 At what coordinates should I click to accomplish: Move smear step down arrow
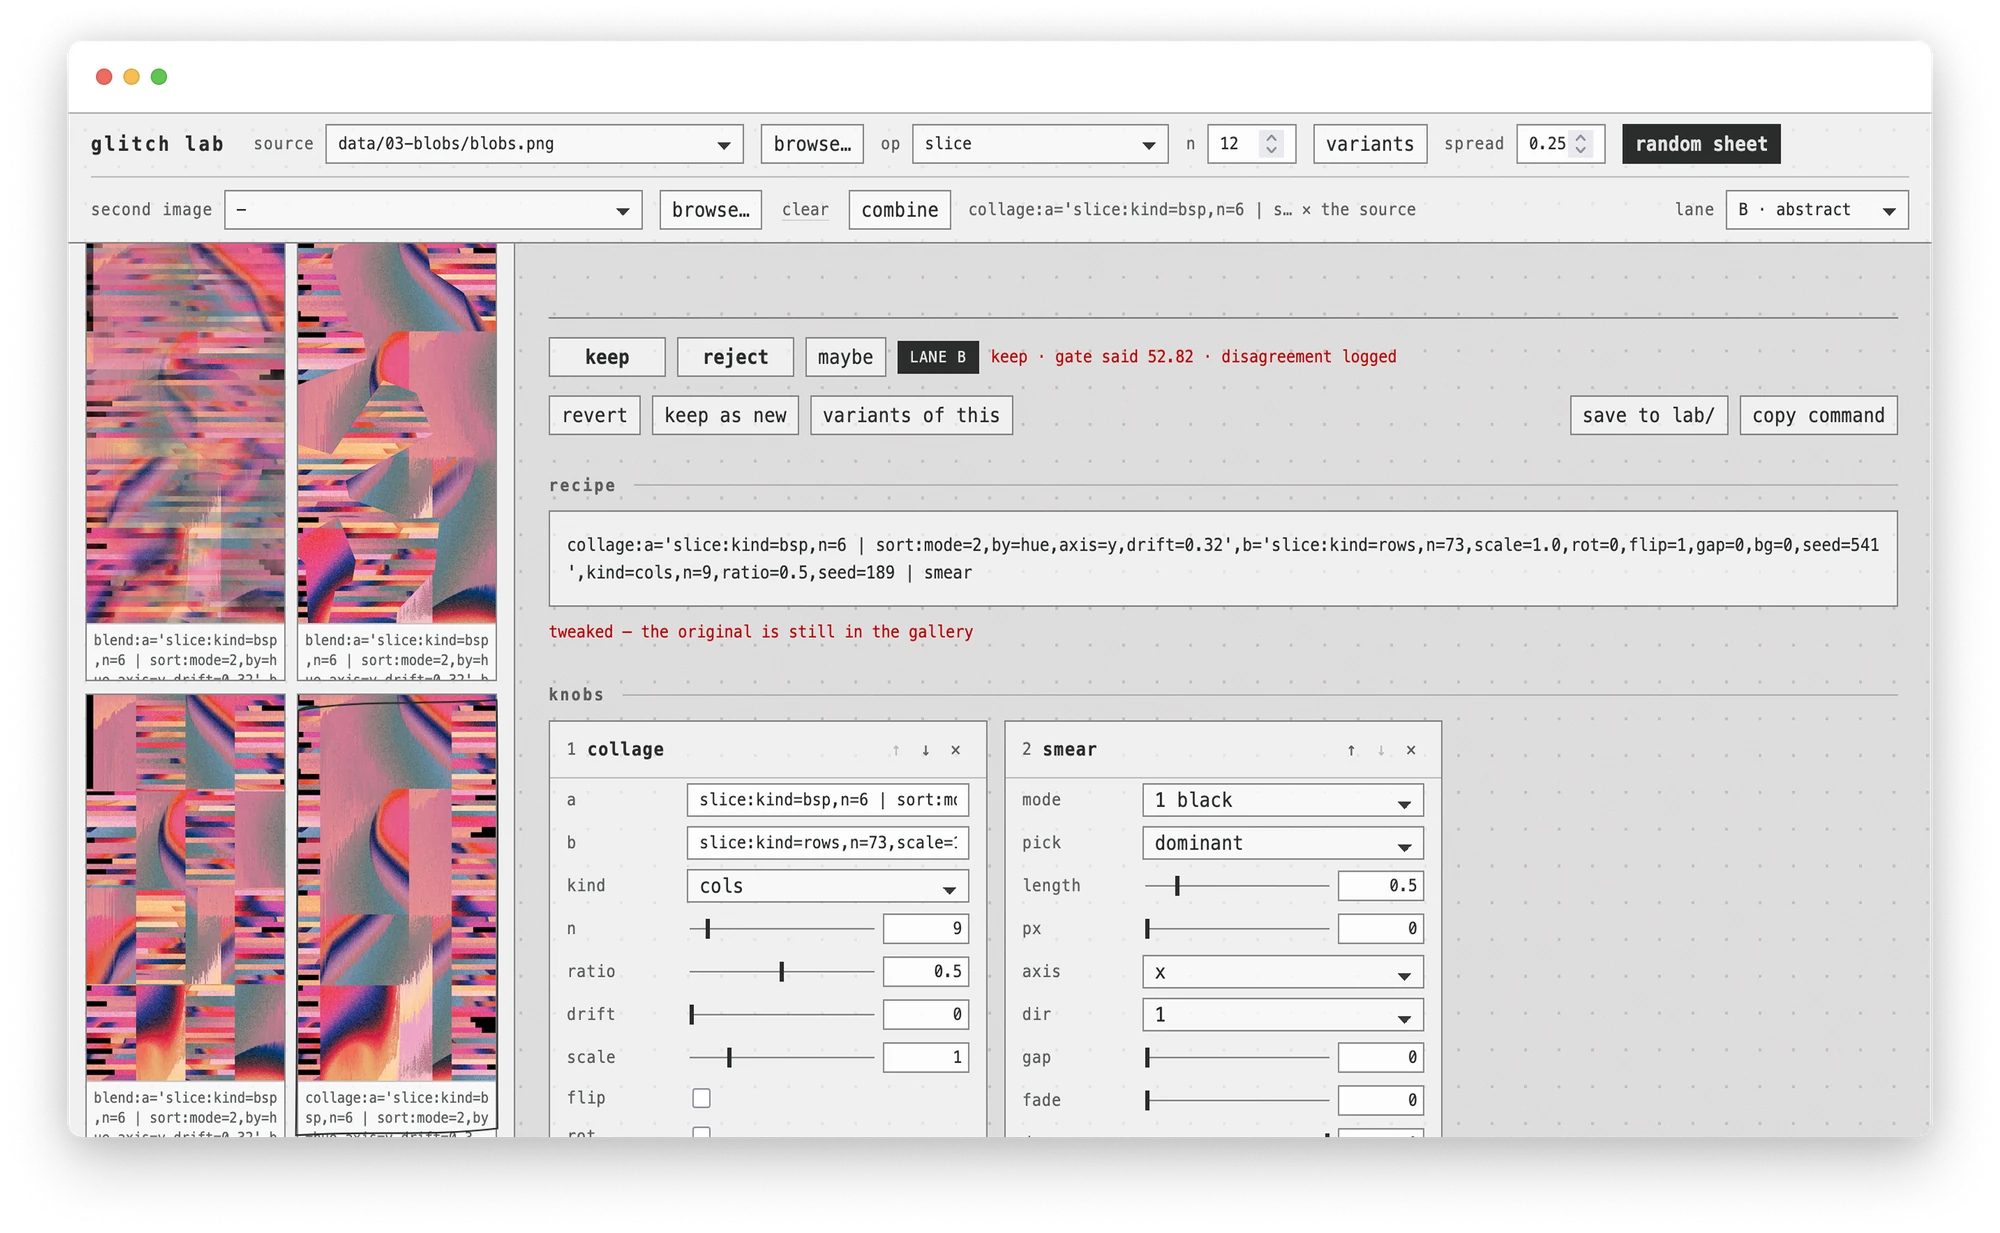pos(1381,750)
